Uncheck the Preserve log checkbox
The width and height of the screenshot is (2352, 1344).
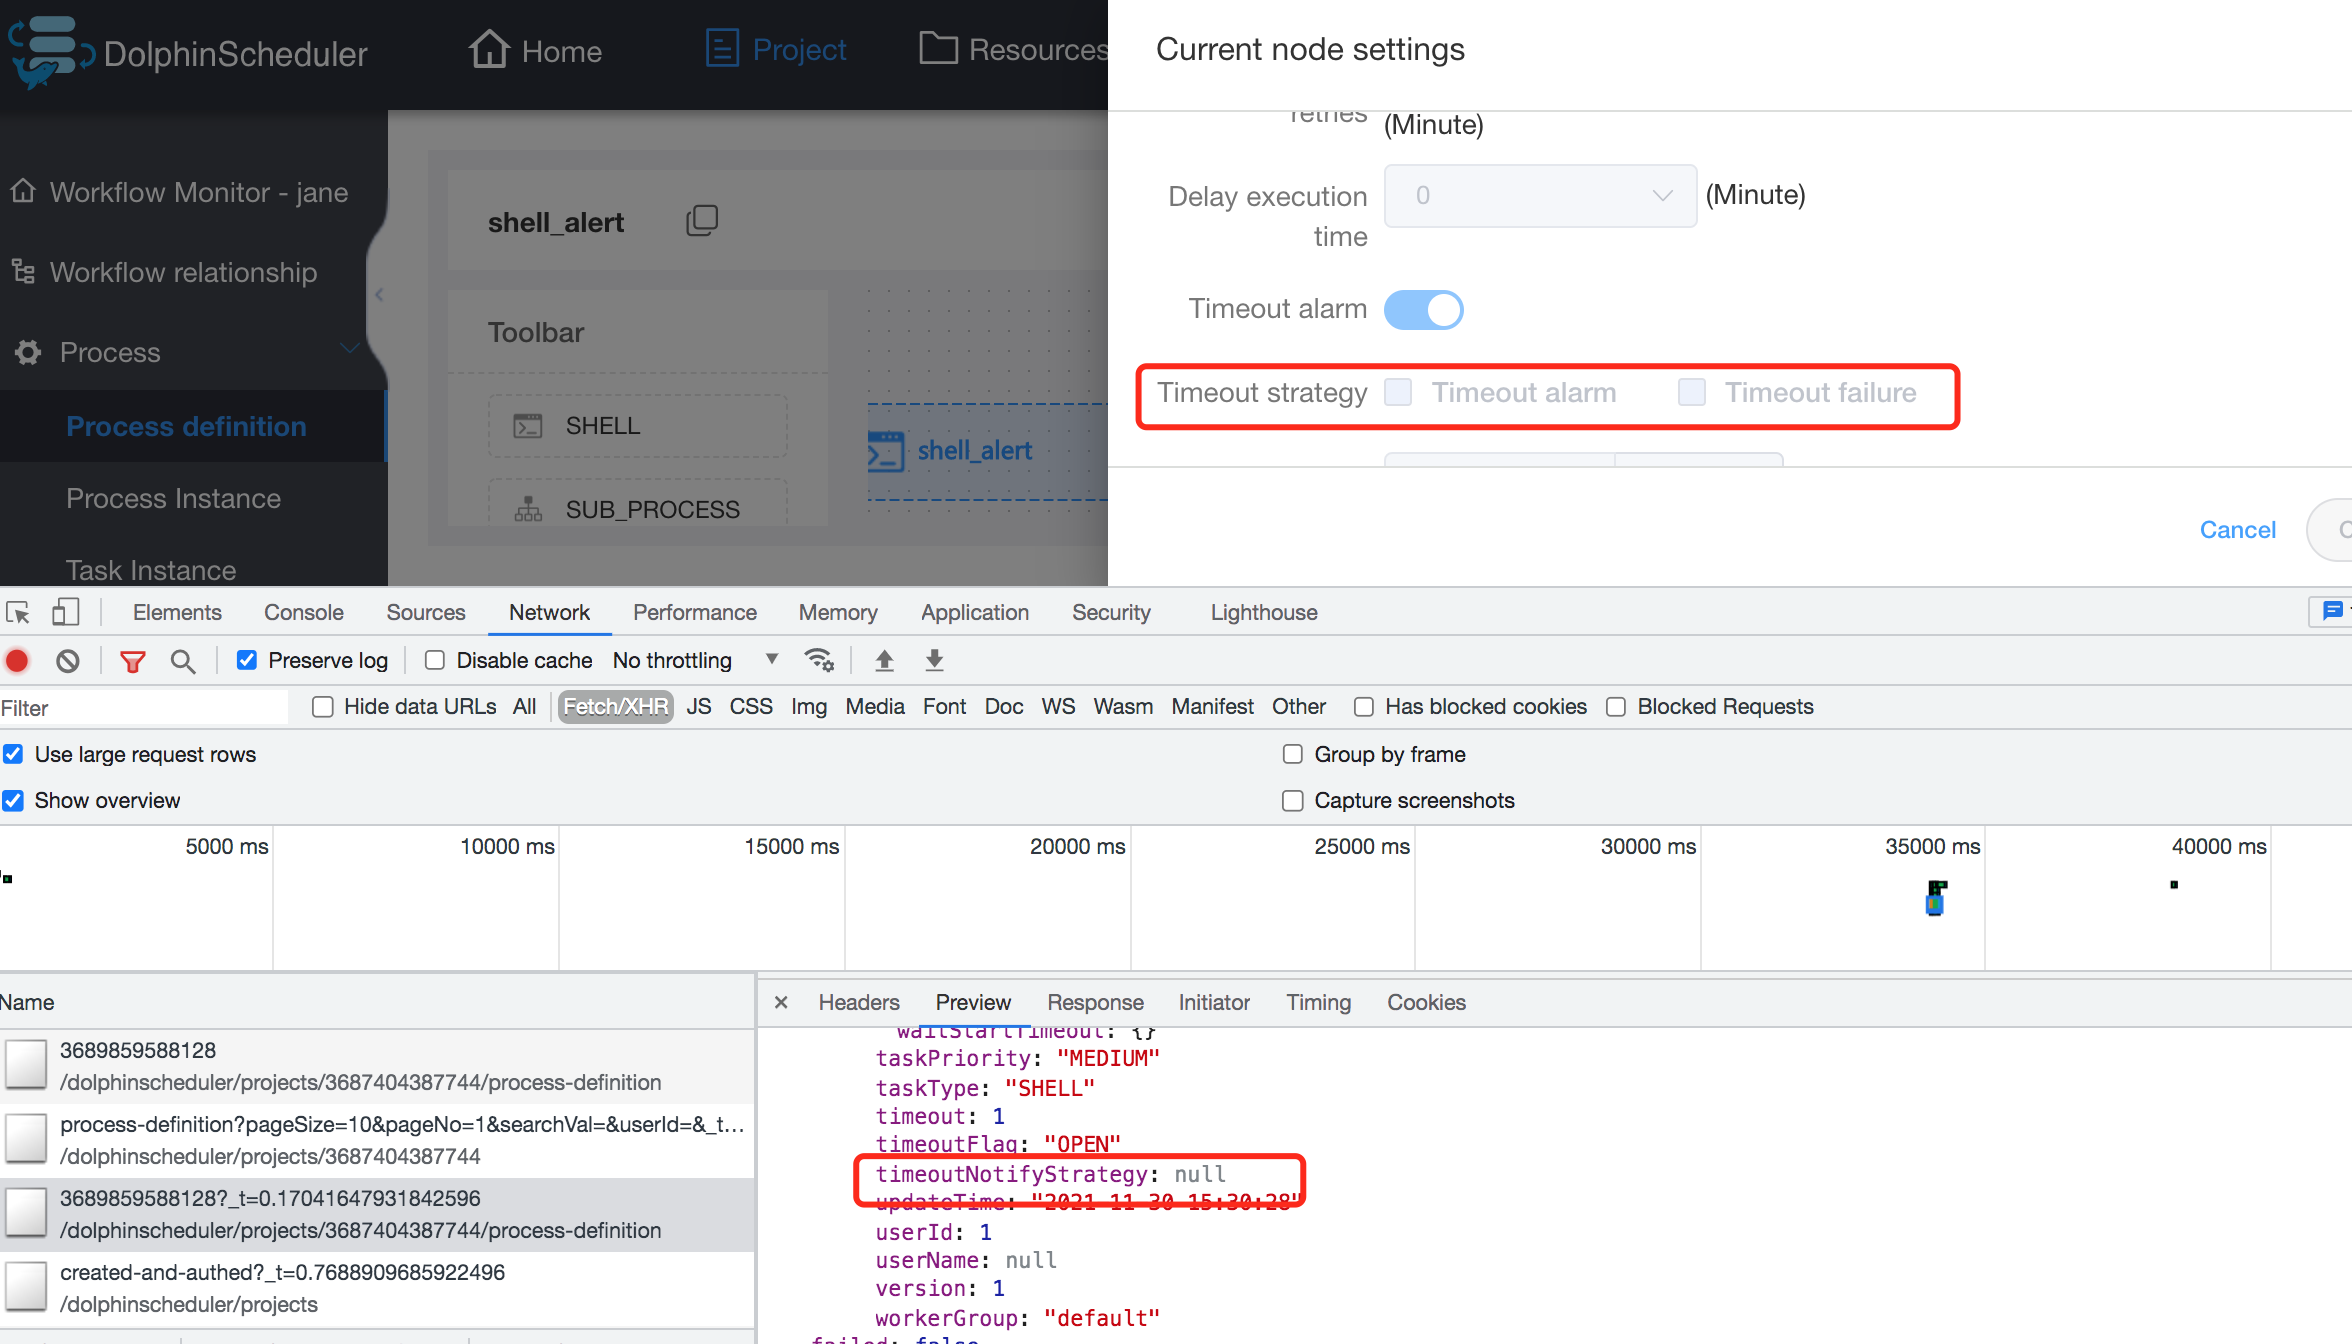[x=247, y=661]
